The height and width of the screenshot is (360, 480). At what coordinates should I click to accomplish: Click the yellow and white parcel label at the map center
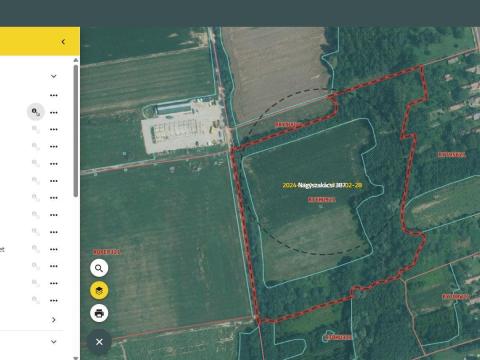pyautogui.click(x=322, y=185)
